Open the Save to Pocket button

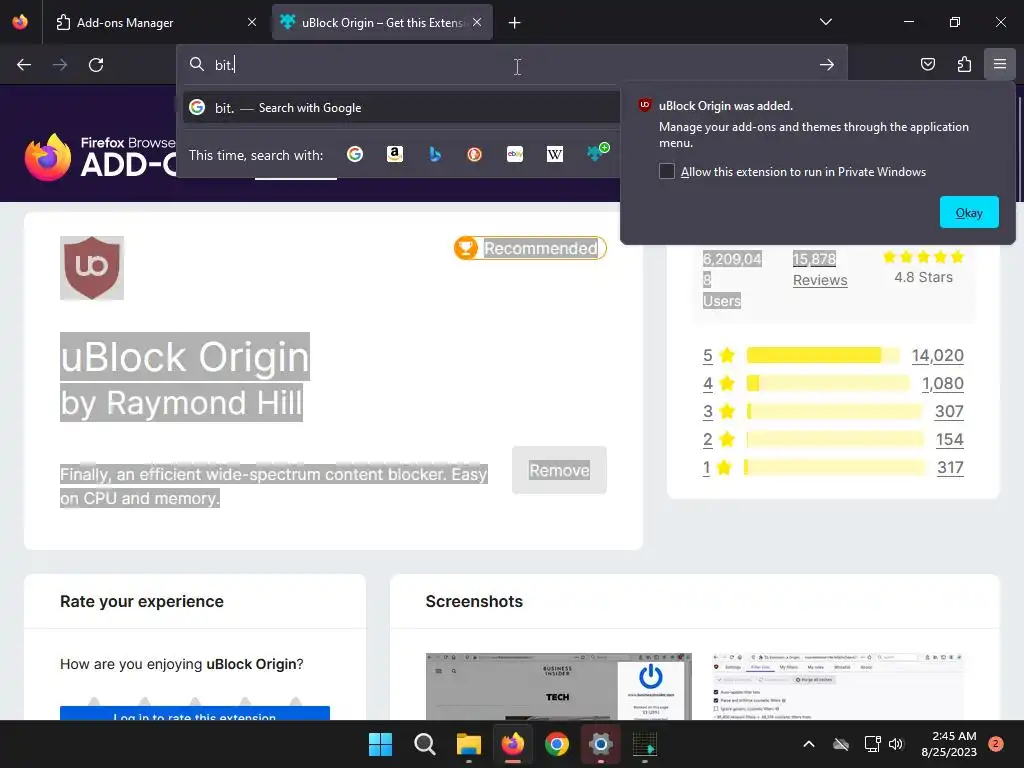click(x=927, y=64)
